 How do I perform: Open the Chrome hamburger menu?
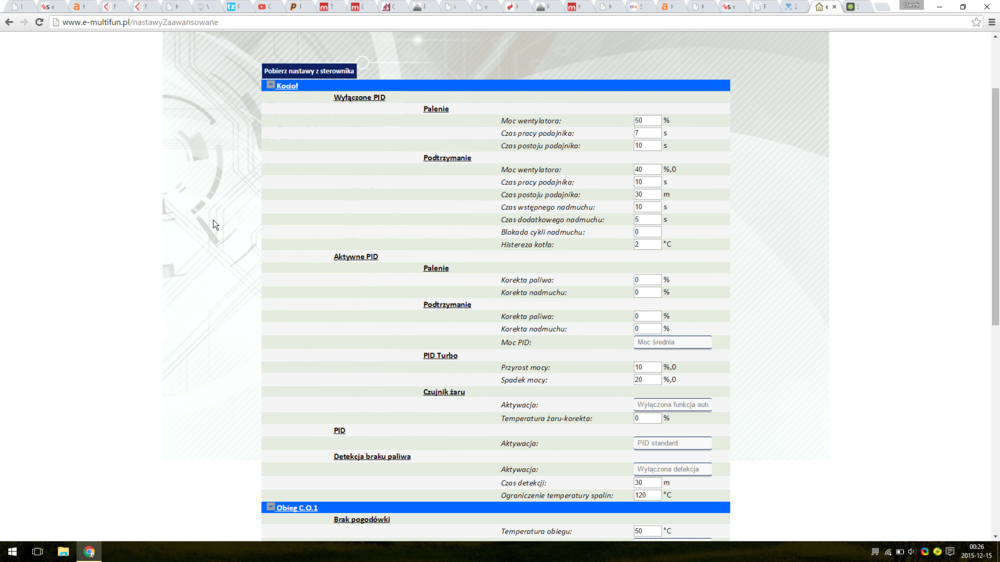pos(991,22)
